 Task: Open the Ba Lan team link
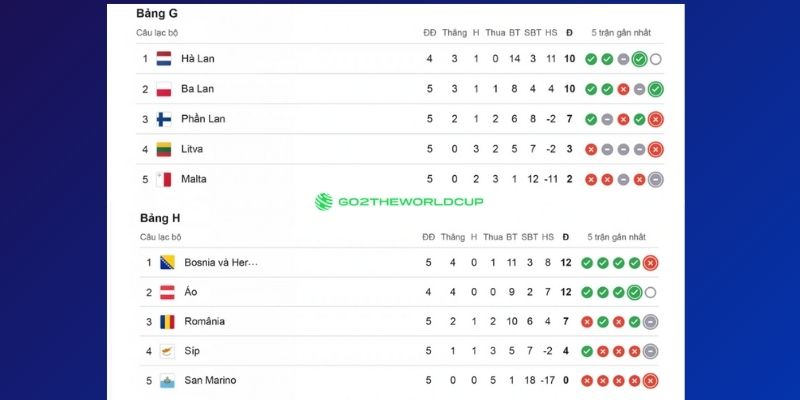coord(197,89)
